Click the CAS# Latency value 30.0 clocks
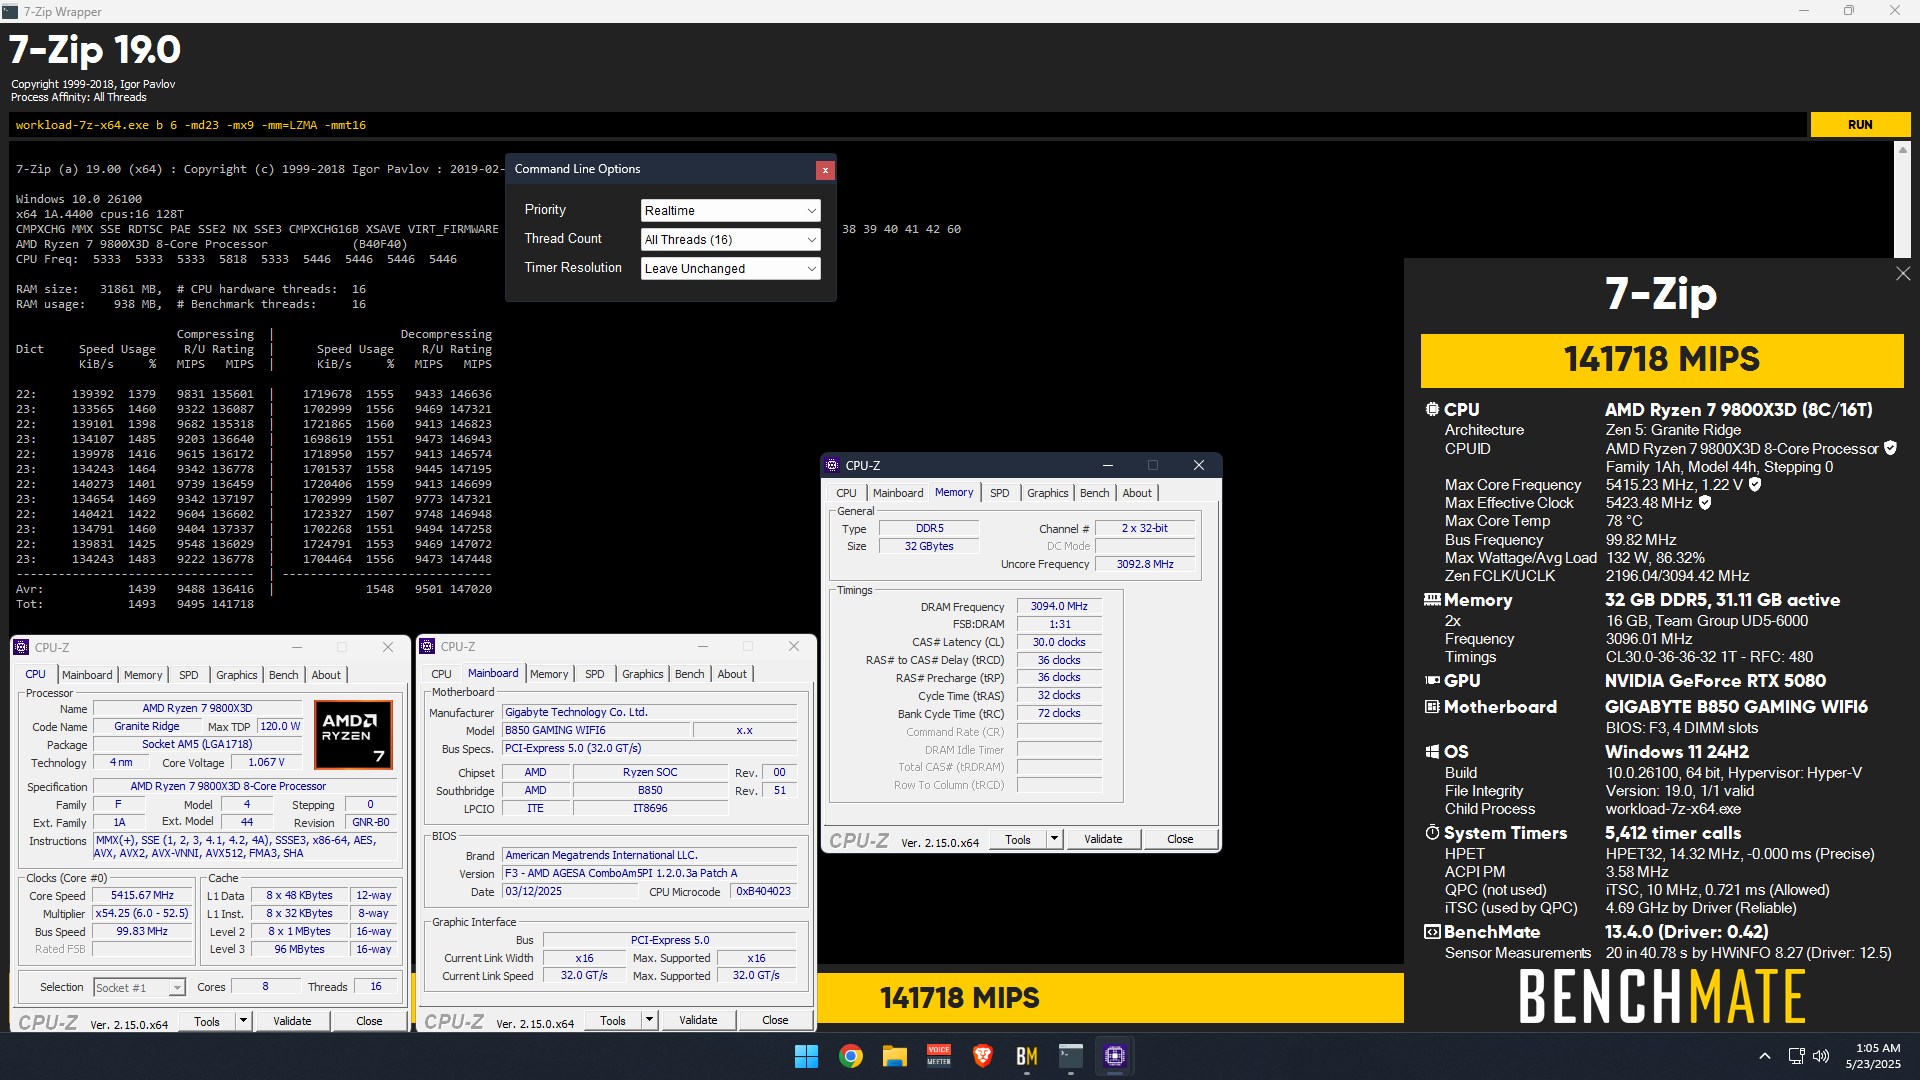The width and height of the screenshot is (1920, 1080). [x=1059, y=642]
